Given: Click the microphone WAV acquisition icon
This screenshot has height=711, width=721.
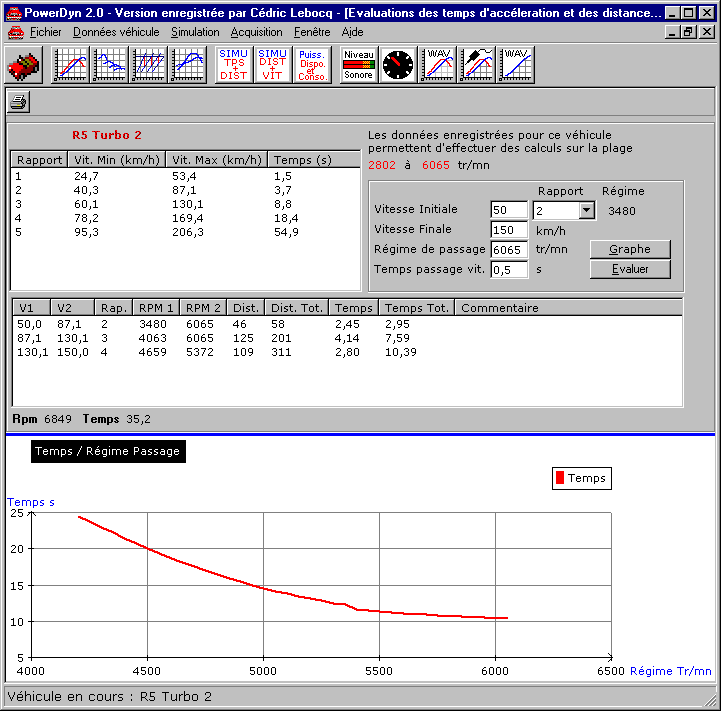Looking at the screenshot, I should pyautogui.click(x=477, y=65).
